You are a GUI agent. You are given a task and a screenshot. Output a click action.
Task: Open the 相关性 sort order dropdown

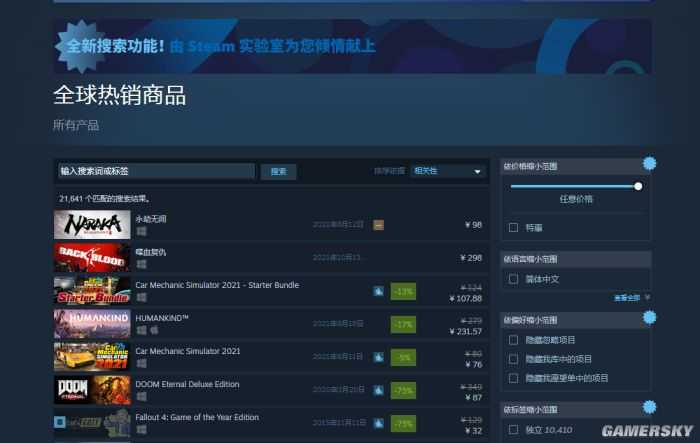[448, 171]
